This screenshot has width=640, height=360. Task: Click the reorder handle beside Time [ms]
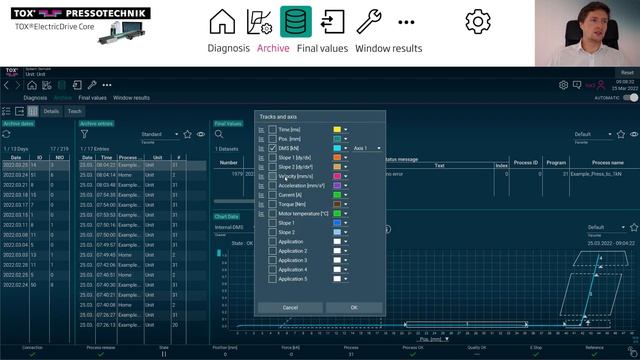click(261, 130)
